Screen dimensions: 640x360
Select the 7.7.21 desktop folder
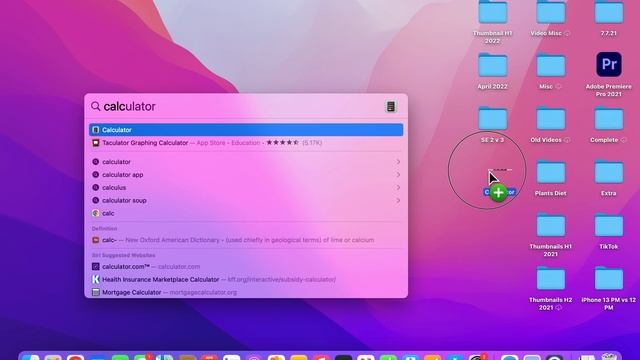[609, 18]
